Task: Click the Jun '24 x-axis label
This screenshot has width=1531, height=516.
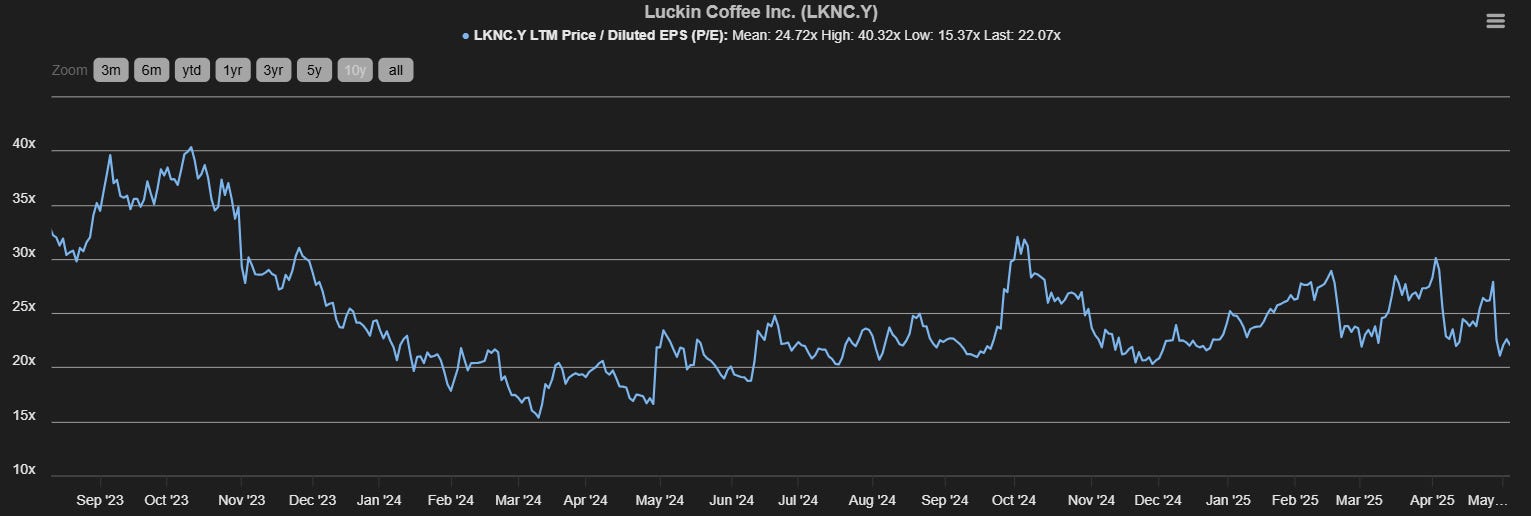Action: [x=731, y=500]
